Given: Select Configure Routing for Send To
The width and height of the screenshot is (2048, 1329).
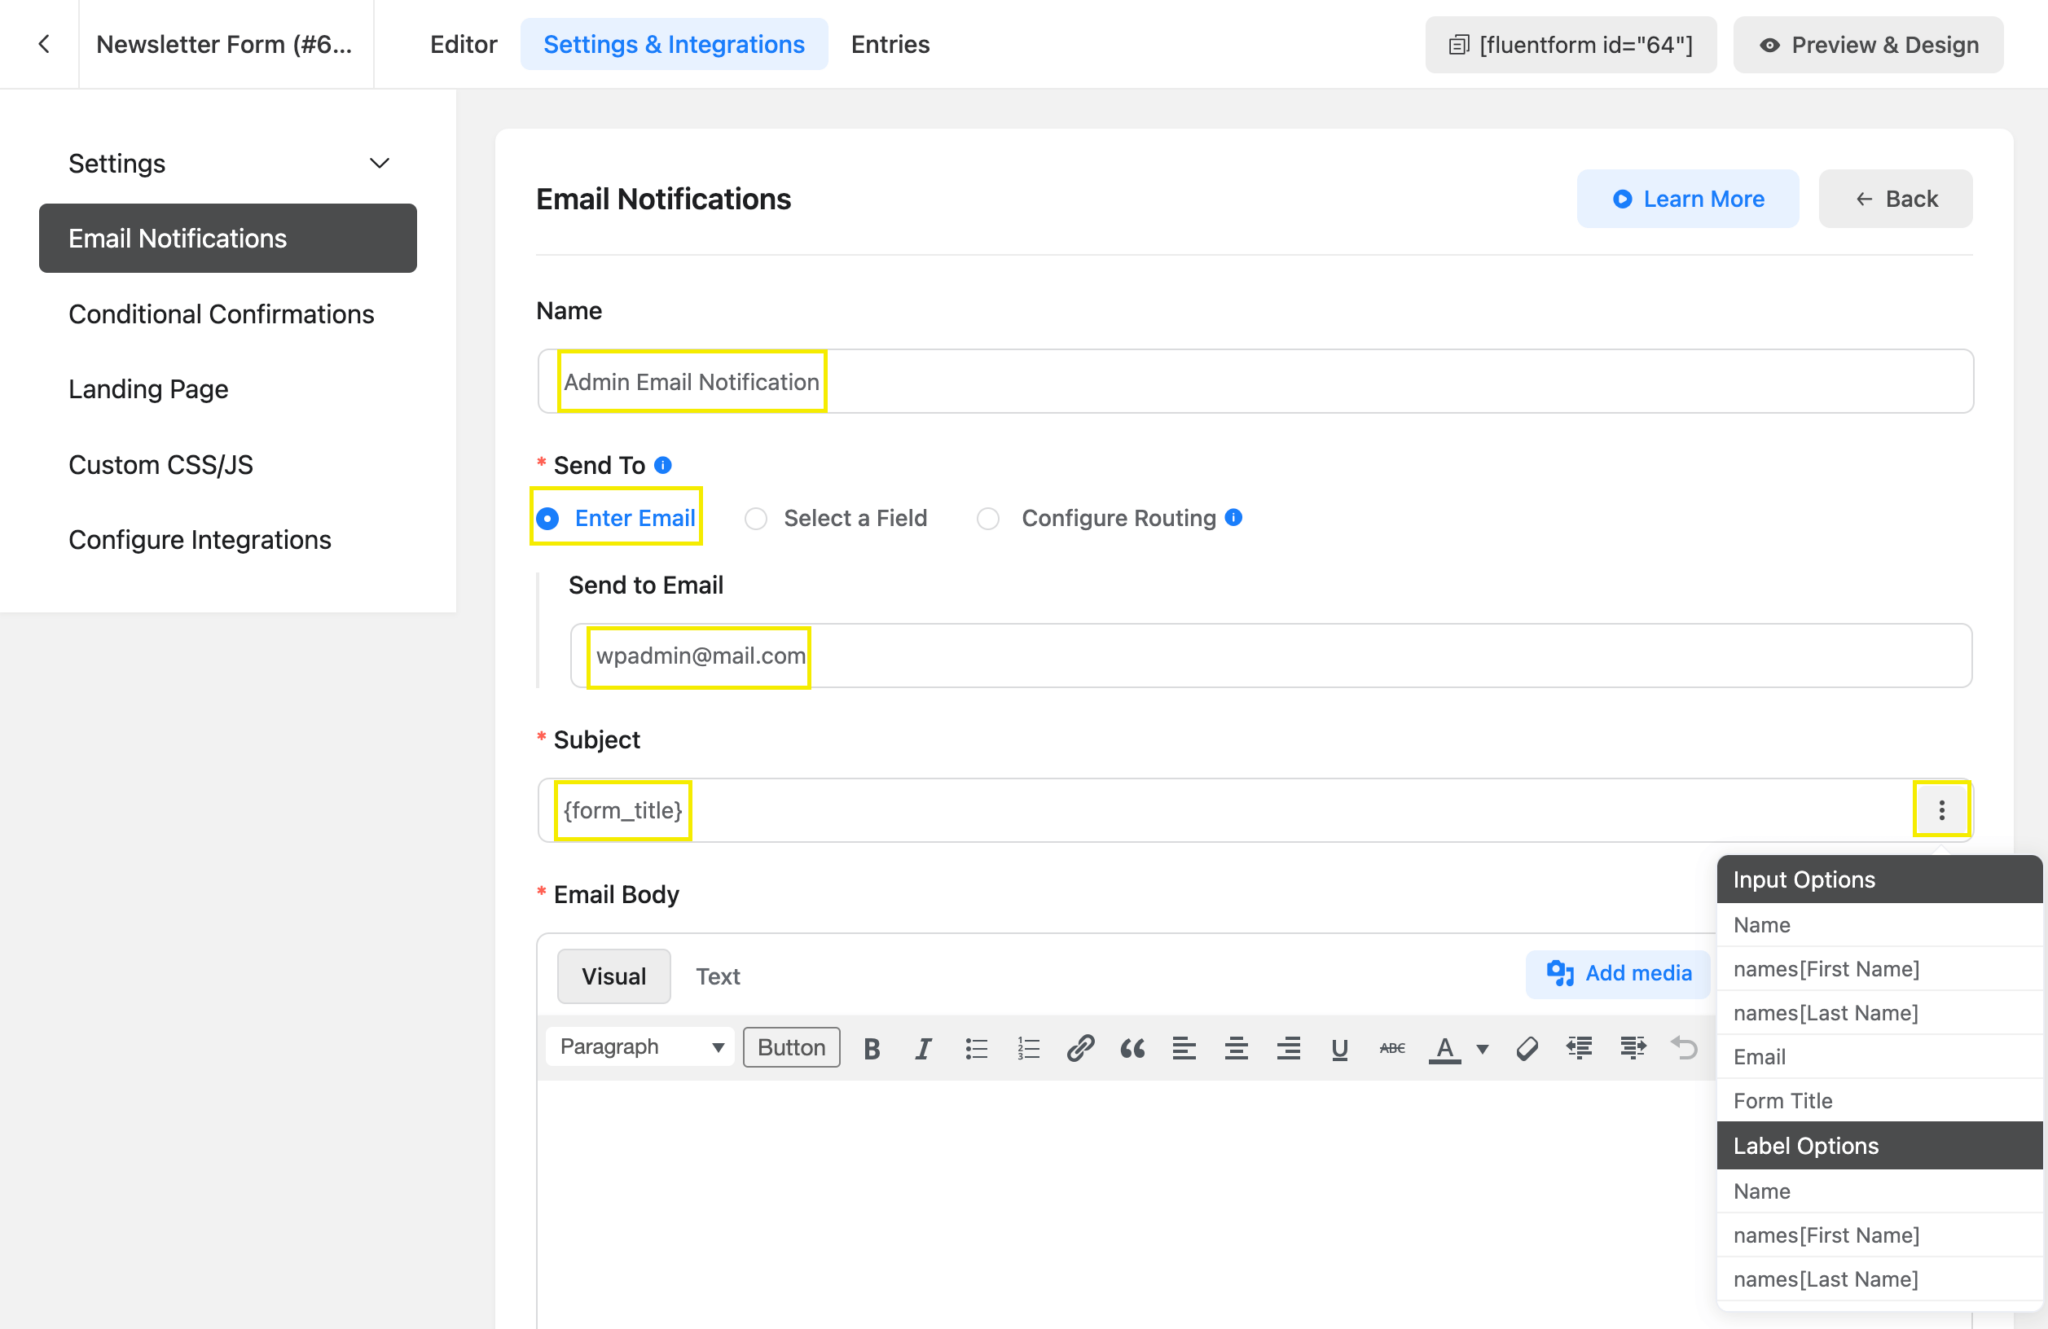Looking at the screenshot, I should (988, 518).
